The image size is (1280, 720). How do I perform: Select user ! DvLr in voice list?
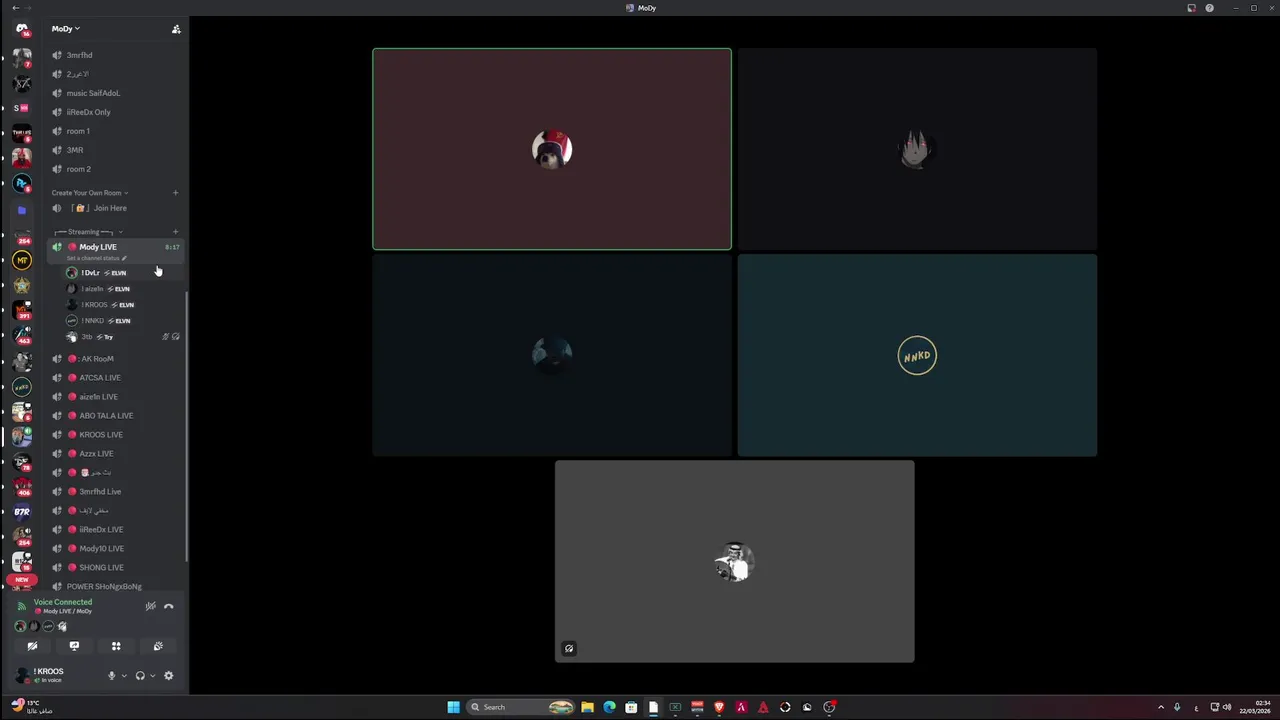pyautogui.click(x=122, y=273)
